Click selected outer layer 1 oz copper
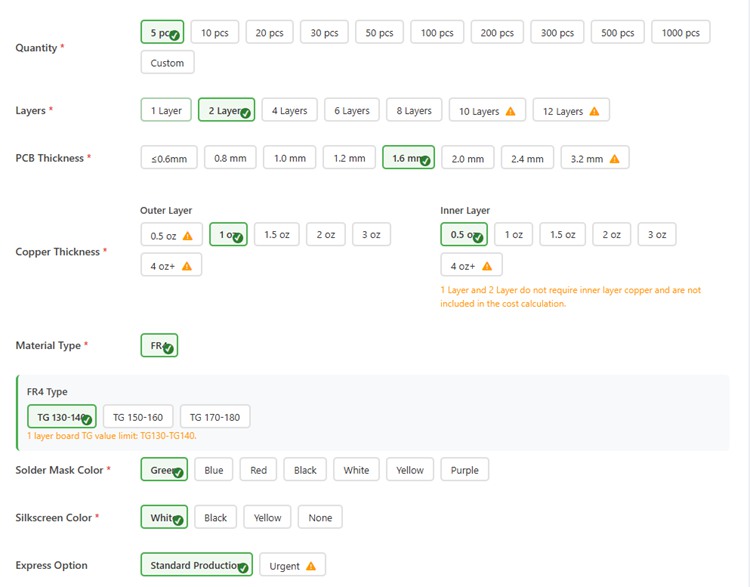The width and height of the screenshot is (750, 587). click(228, 235)
